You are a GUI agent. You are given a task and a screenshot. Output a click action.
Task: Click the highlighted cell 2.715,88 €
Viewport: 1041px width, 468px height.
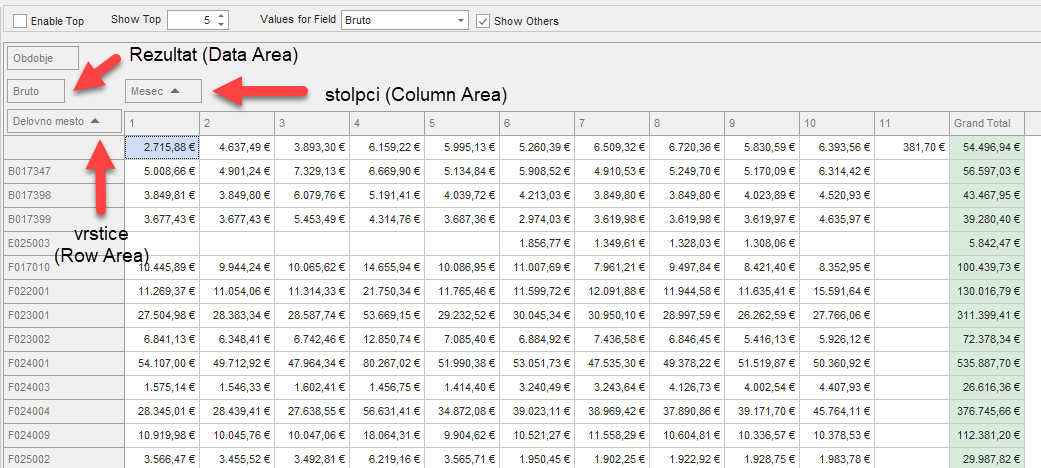[x=162, y=147]
